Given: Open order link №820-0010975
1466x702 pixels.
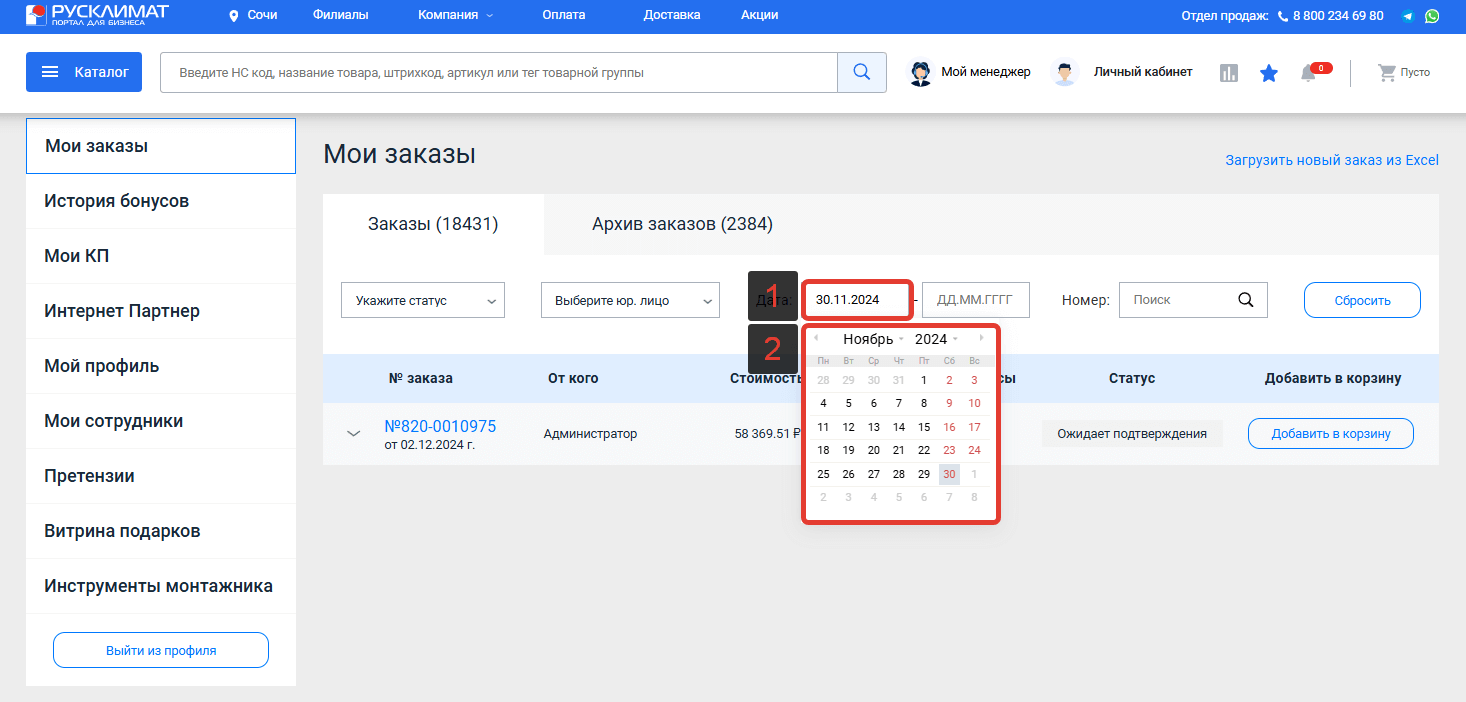Looking at the screenshot, I should pyautogui.click(x=440, y=426).
